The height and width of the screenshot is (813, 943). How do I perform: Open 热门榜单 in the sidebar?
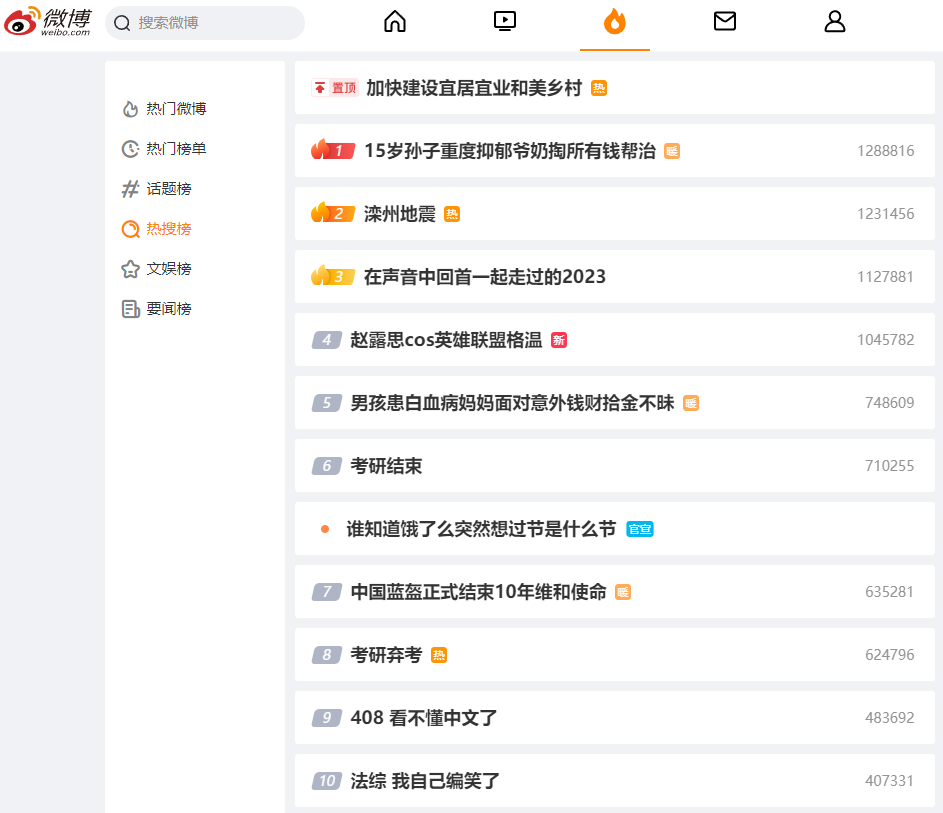(x=176, y=149)
